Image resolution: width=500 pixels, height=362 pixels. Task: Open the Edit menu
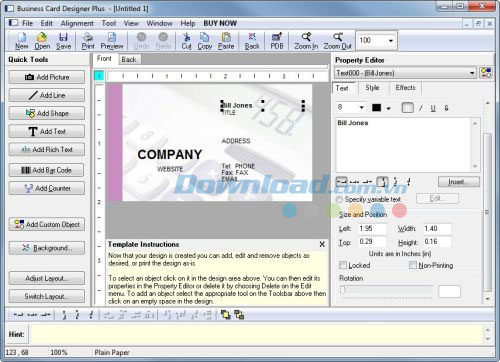click(x=47, y=23)
